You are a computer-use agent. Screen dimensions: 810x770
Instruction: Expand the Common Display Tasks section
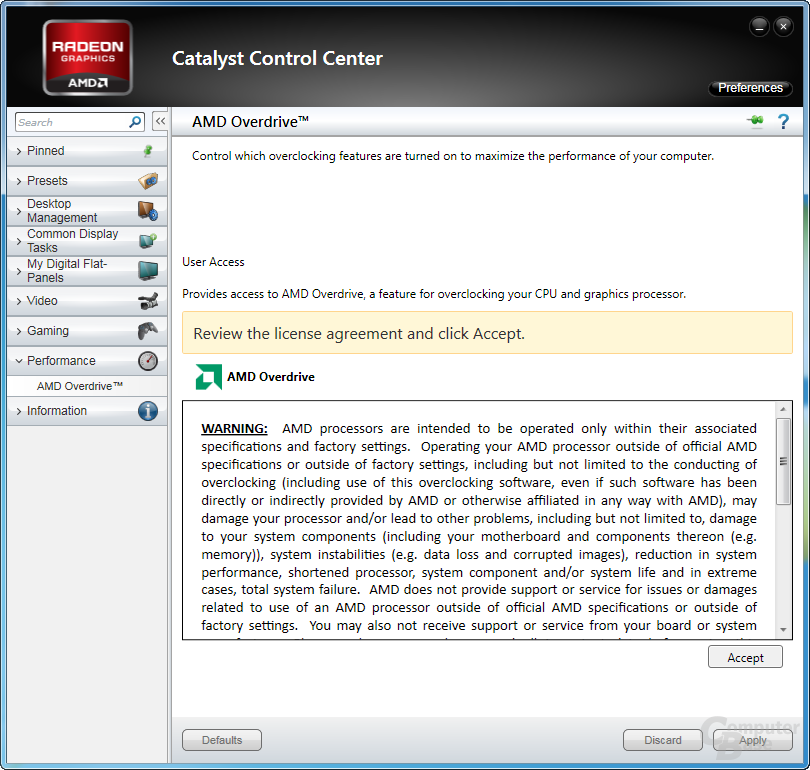(x=87, y=241)
